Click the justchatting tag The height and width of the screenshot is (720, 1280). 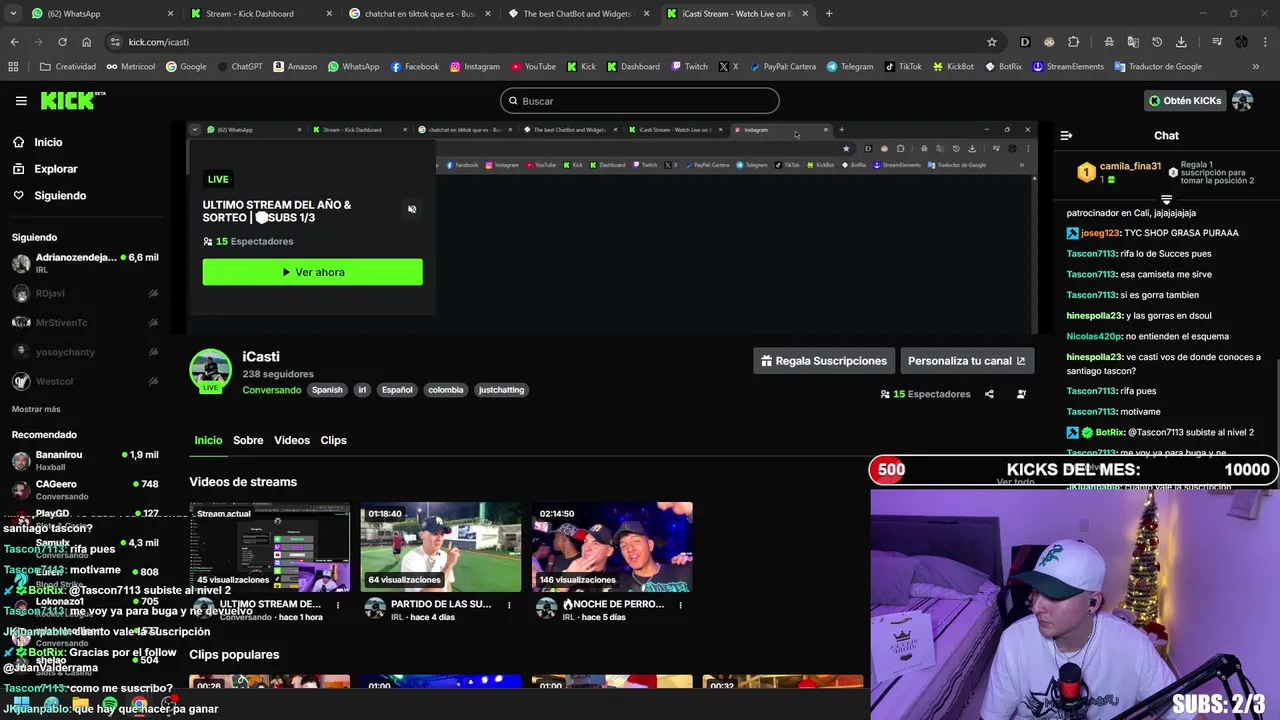click(x=501, y=390)
